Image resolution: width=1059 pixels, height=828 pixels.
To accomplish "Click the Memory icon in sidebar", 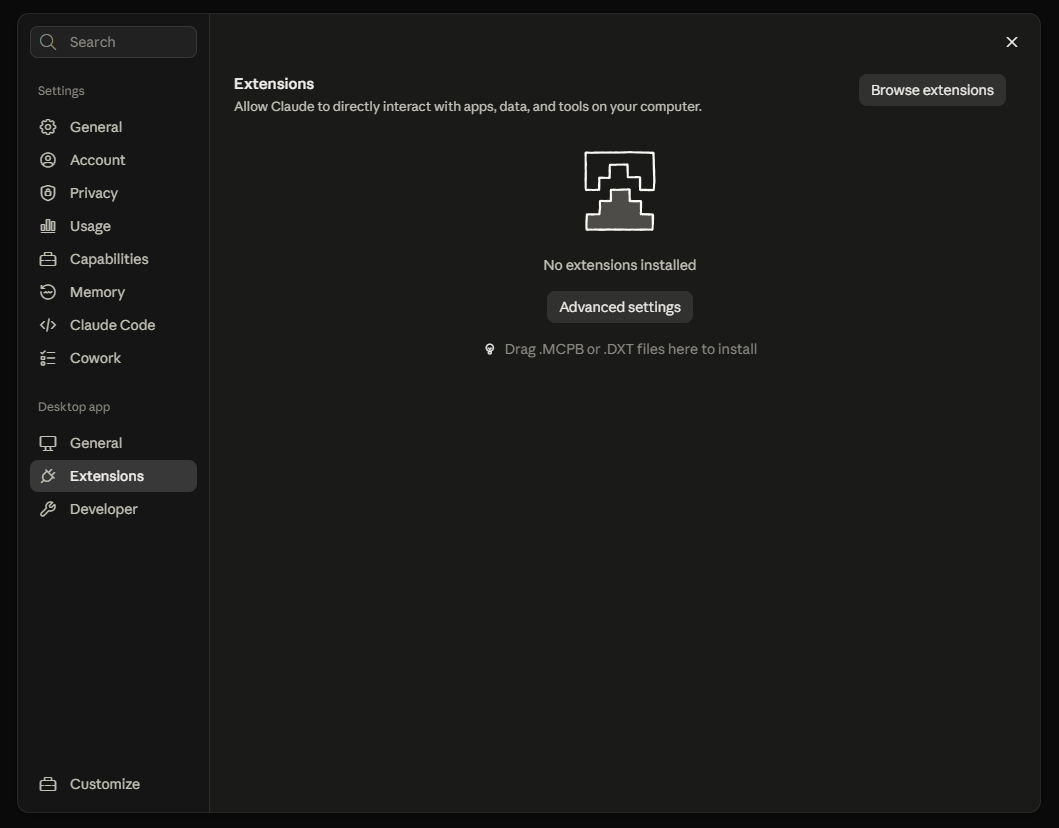I will 48,292.
